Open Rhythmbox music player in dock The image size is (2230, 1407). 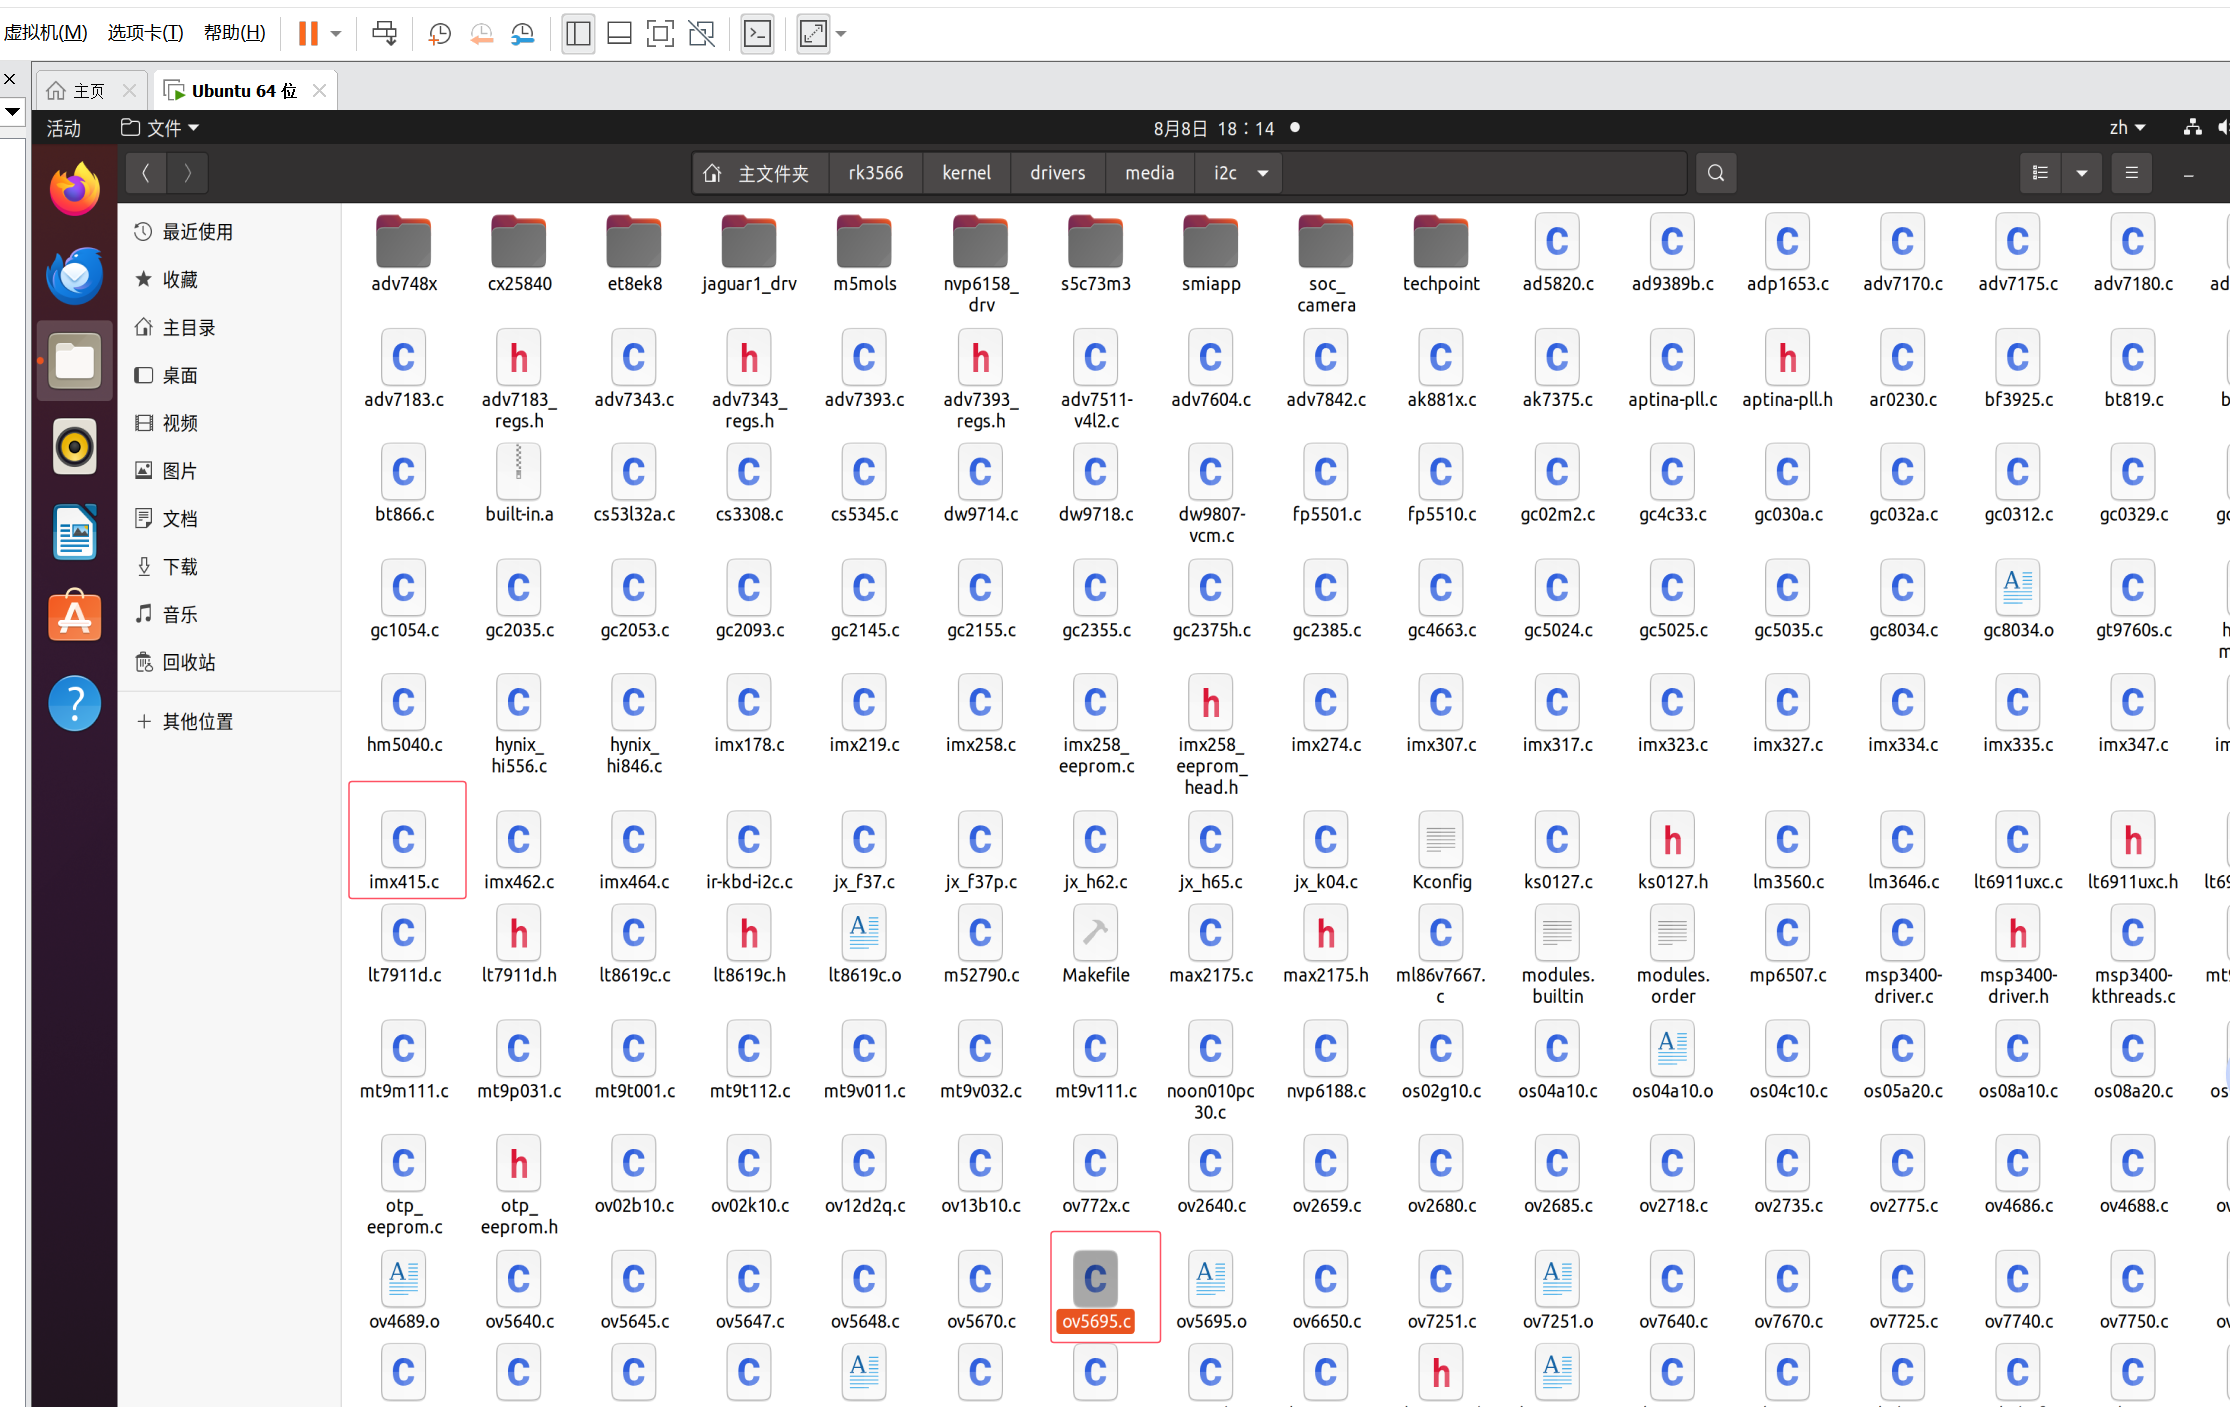[75, 446]
